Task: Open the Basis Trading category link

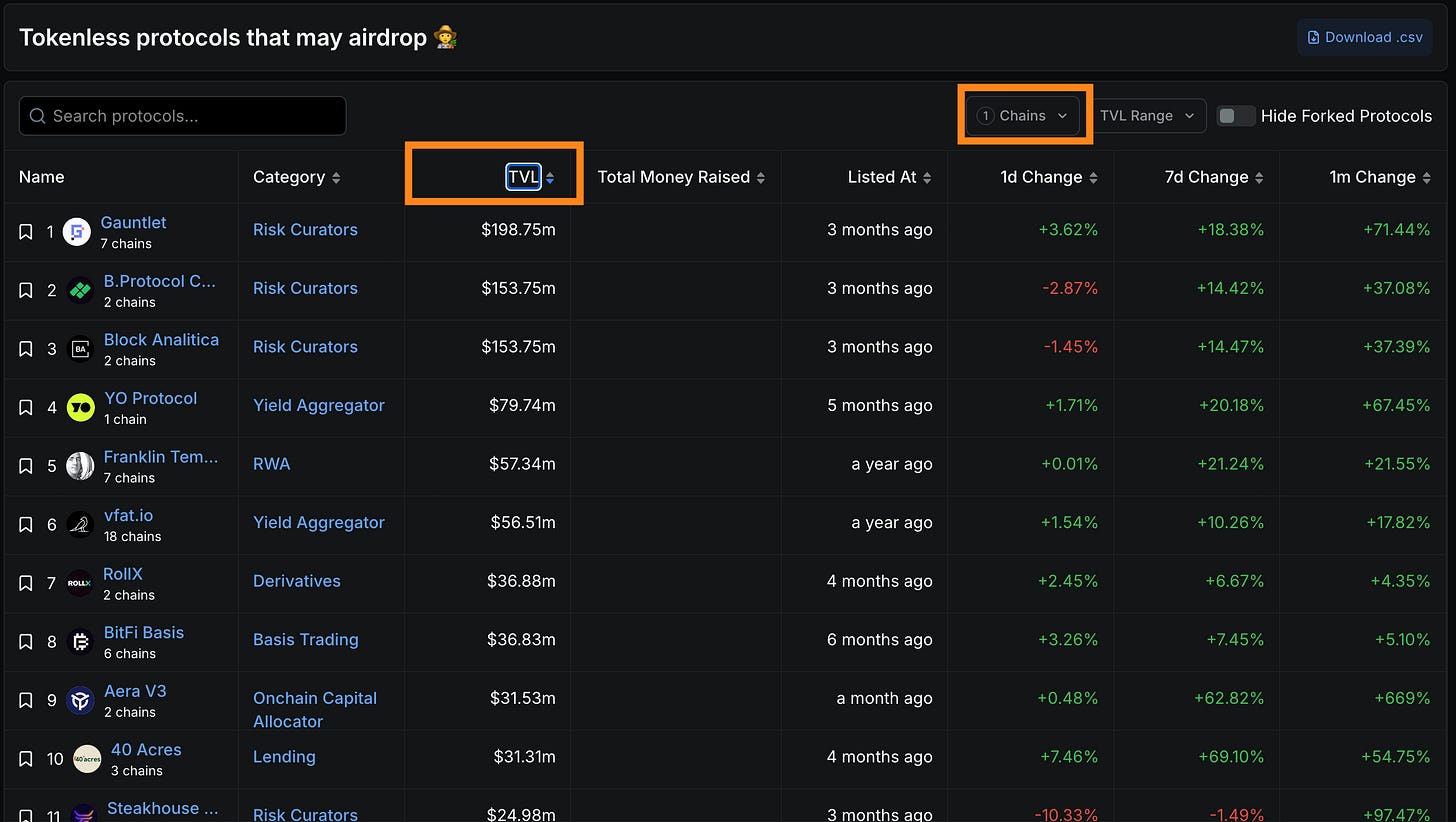Action: click(x=306, y=640)
